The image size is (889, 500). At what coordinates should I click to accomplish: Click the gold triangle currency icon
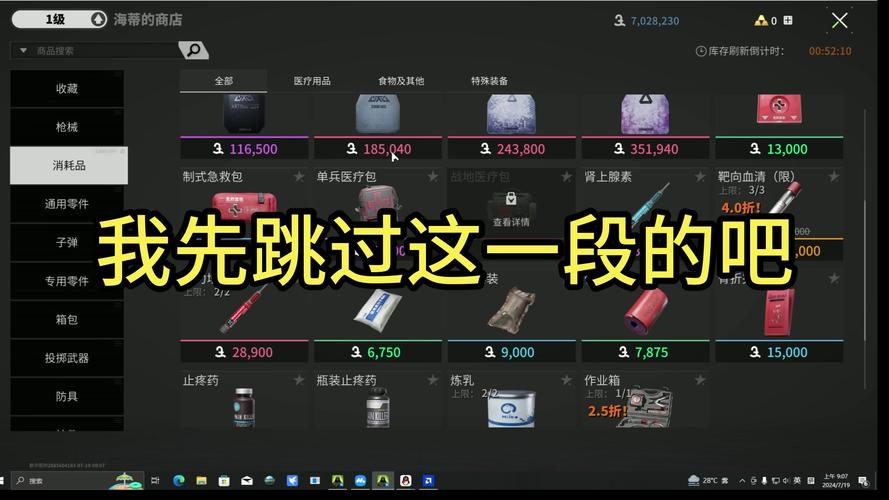coord(761,21)
